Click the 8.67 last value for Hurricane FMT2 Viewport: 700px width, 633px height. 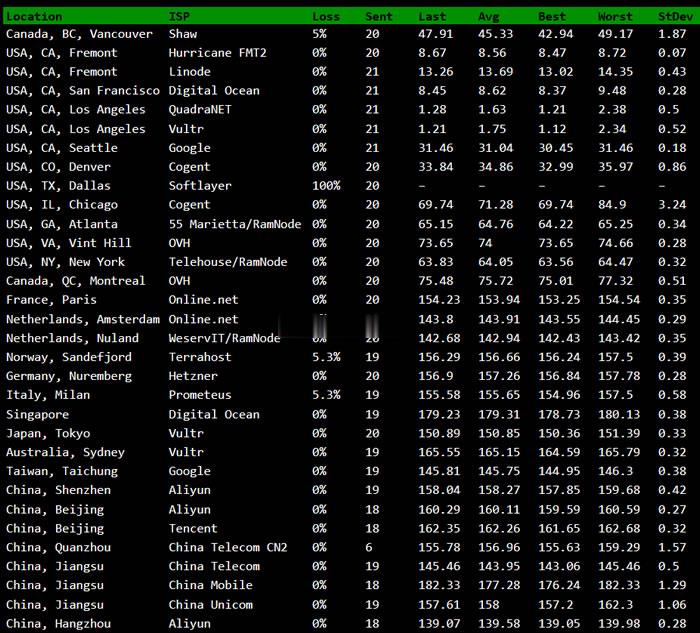coord(432,53)
